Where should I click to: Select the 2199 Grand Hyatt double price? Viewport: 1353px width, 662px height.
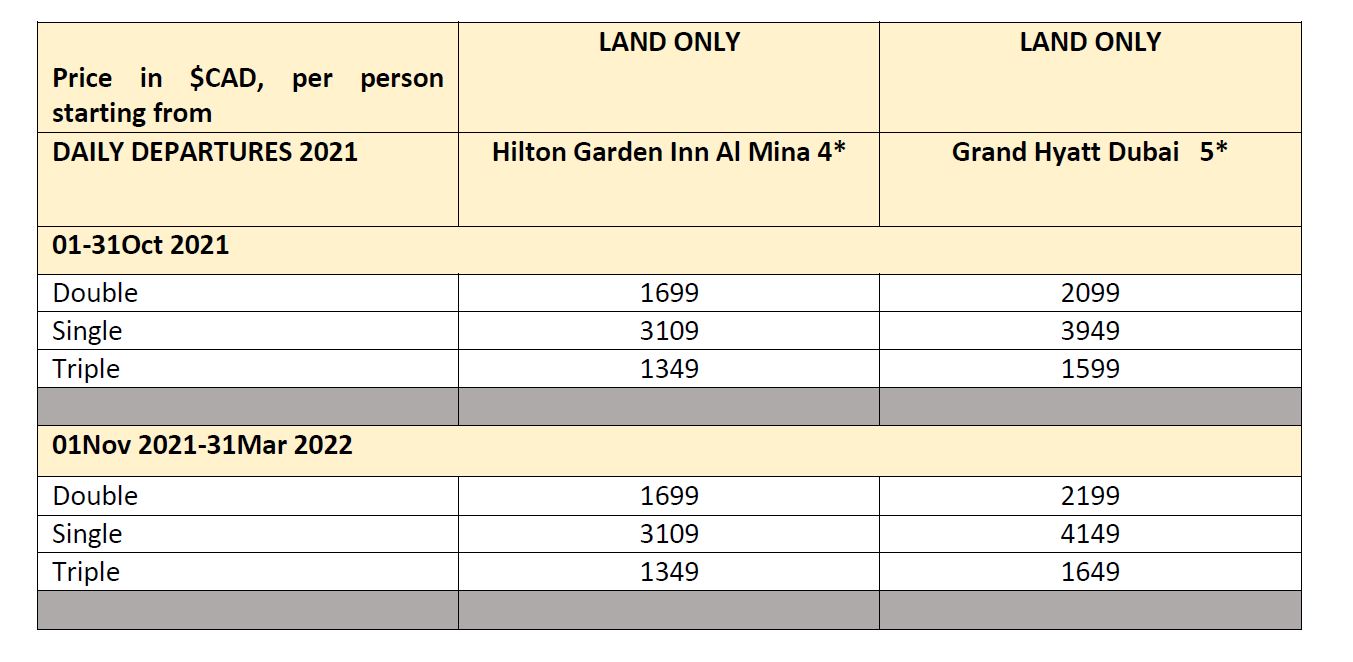coord(1090,496)
